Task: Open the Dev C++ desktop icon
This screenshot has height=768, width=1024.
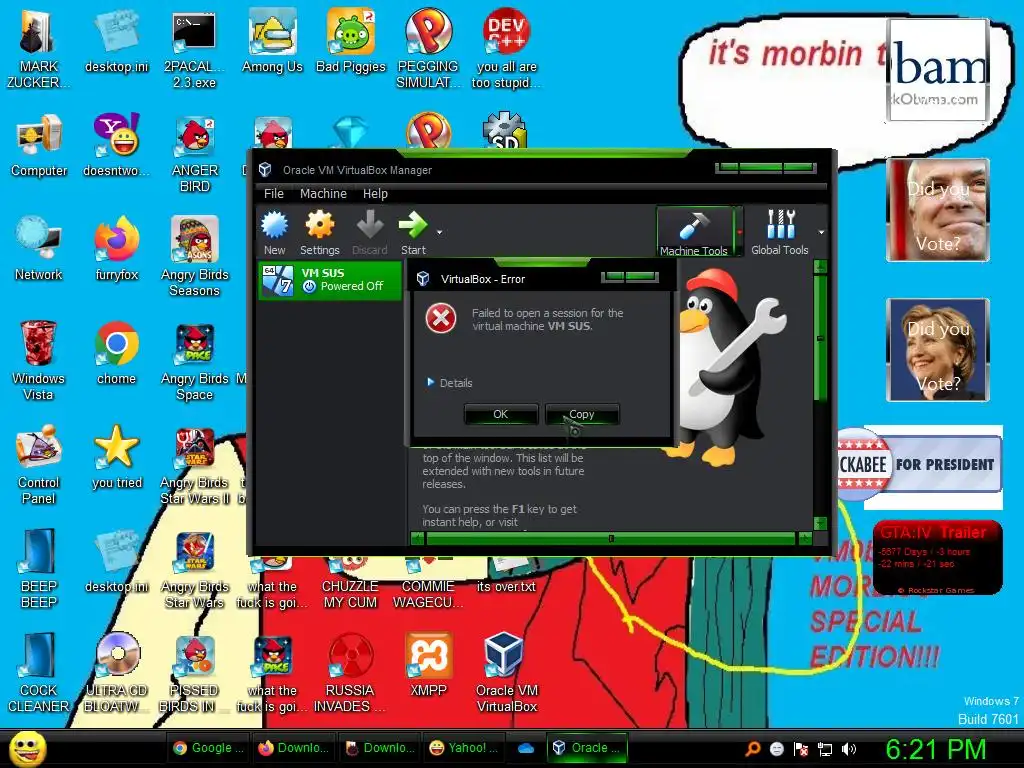Action: coord(506,50)
